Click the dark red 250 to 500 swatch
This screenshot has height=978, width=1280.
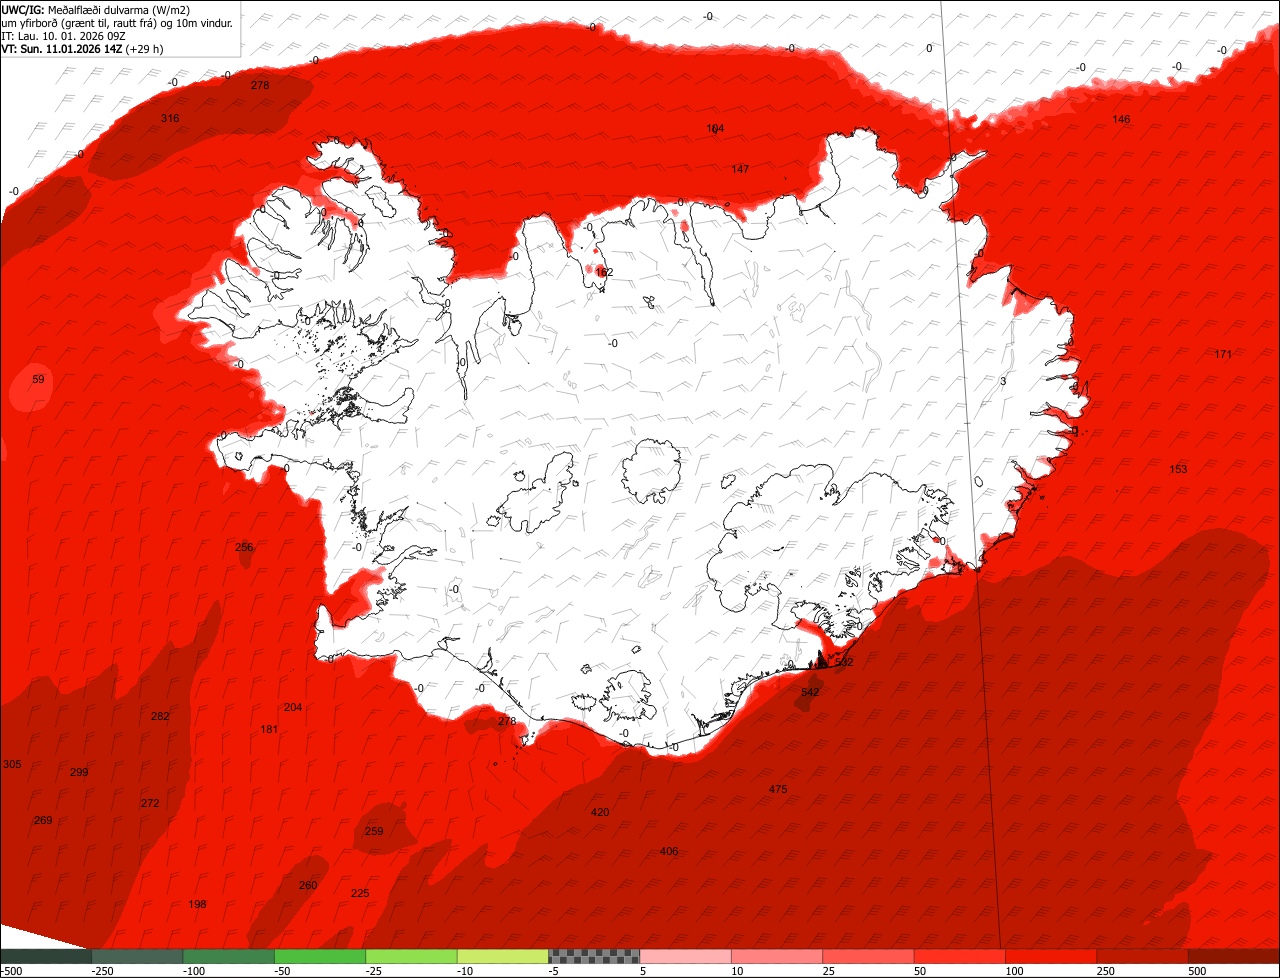click(x=1142, y=956)
